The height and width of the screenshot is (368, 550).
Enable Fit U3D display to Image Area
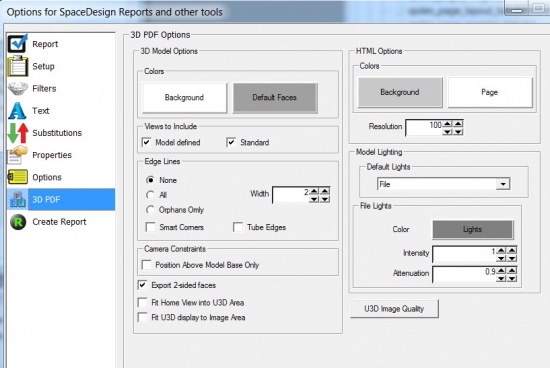(142, 317)
